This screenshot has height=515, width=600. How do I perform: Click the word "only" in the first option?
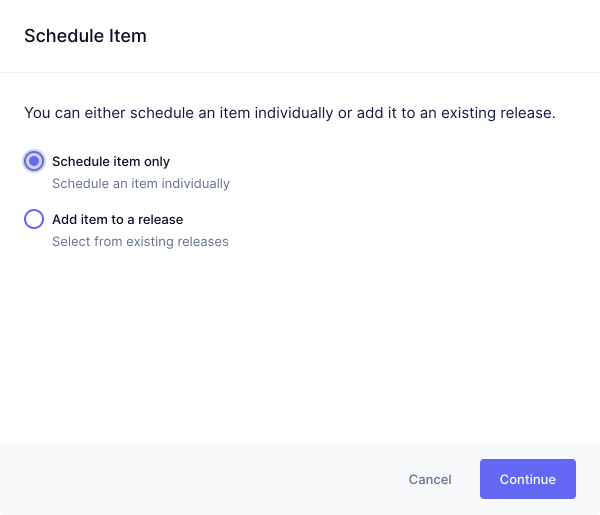click(x=157, y=162)
